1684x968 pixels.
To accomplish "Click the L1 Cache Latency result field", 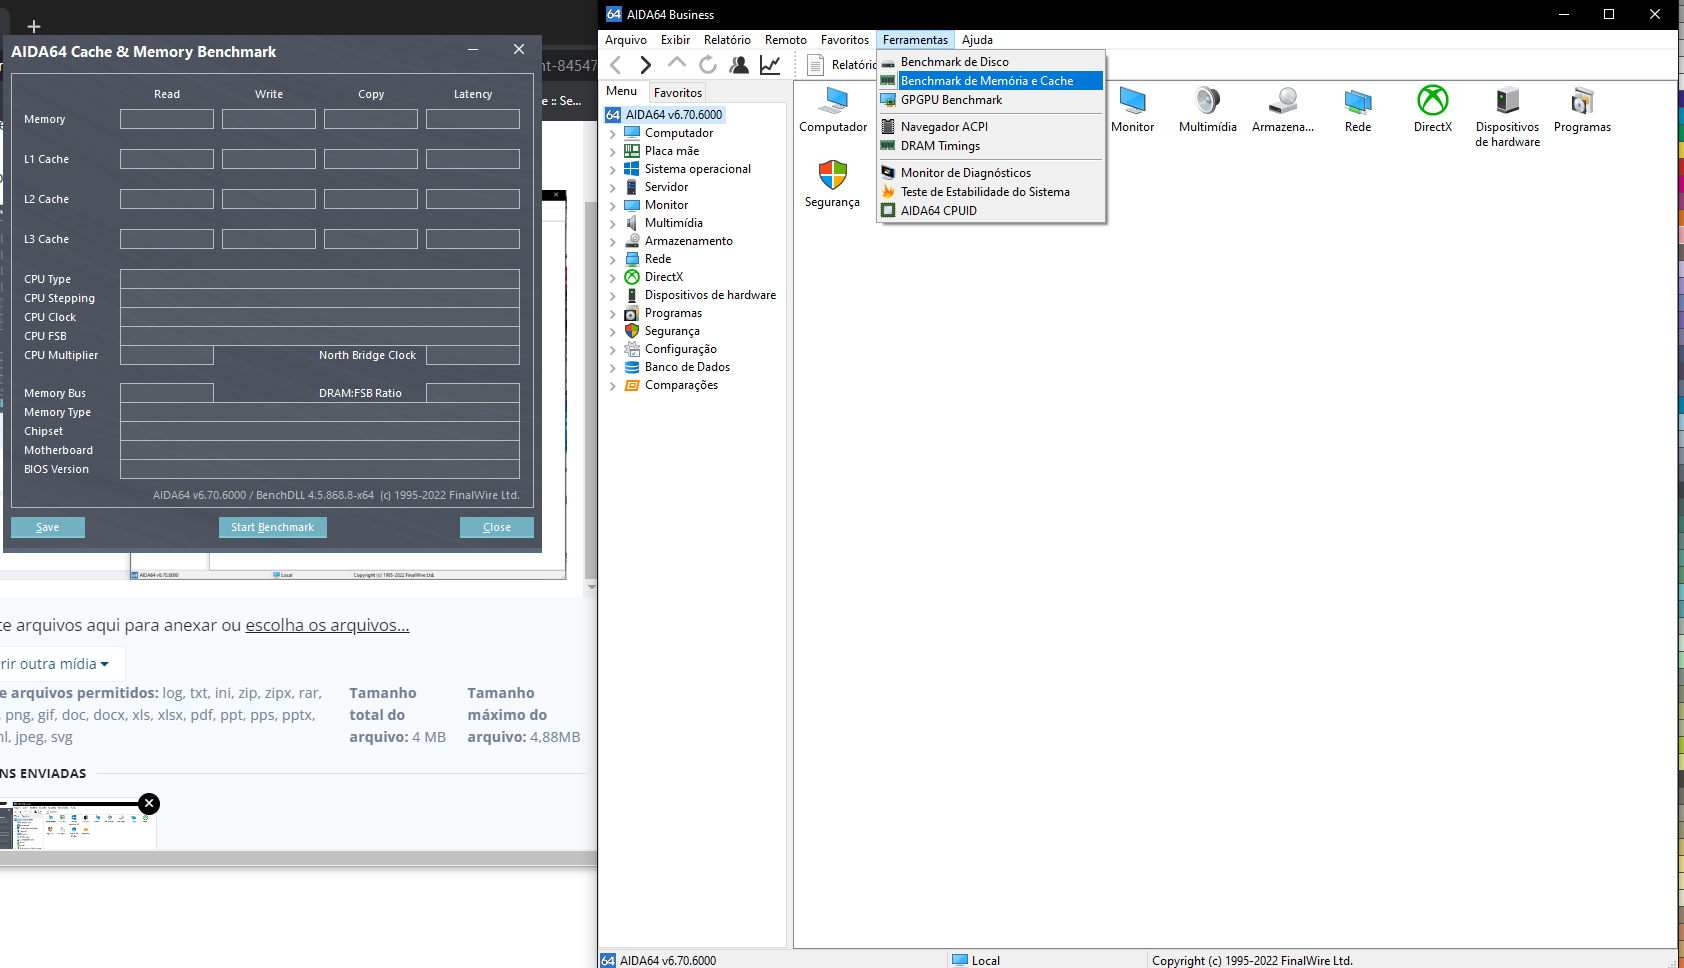I will pos(473,159).
